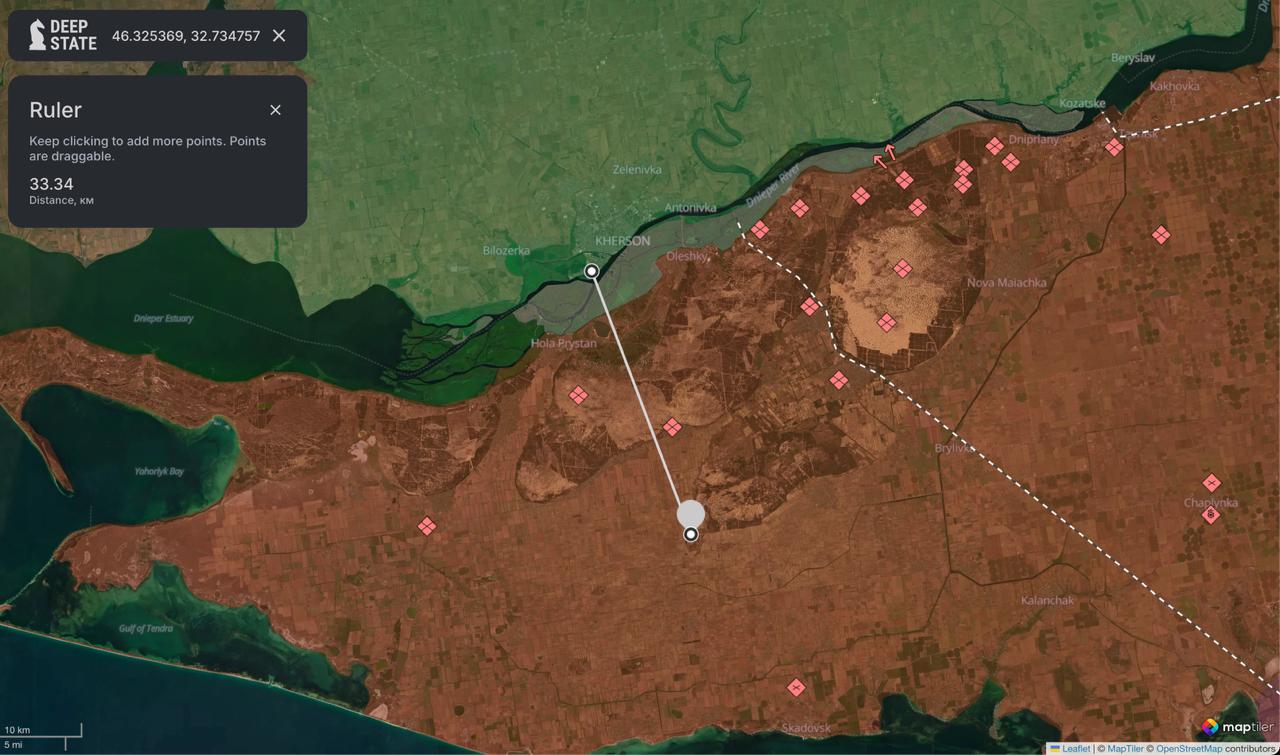Click the Deep State logo
1280x755 pixels.
(63, 35)
